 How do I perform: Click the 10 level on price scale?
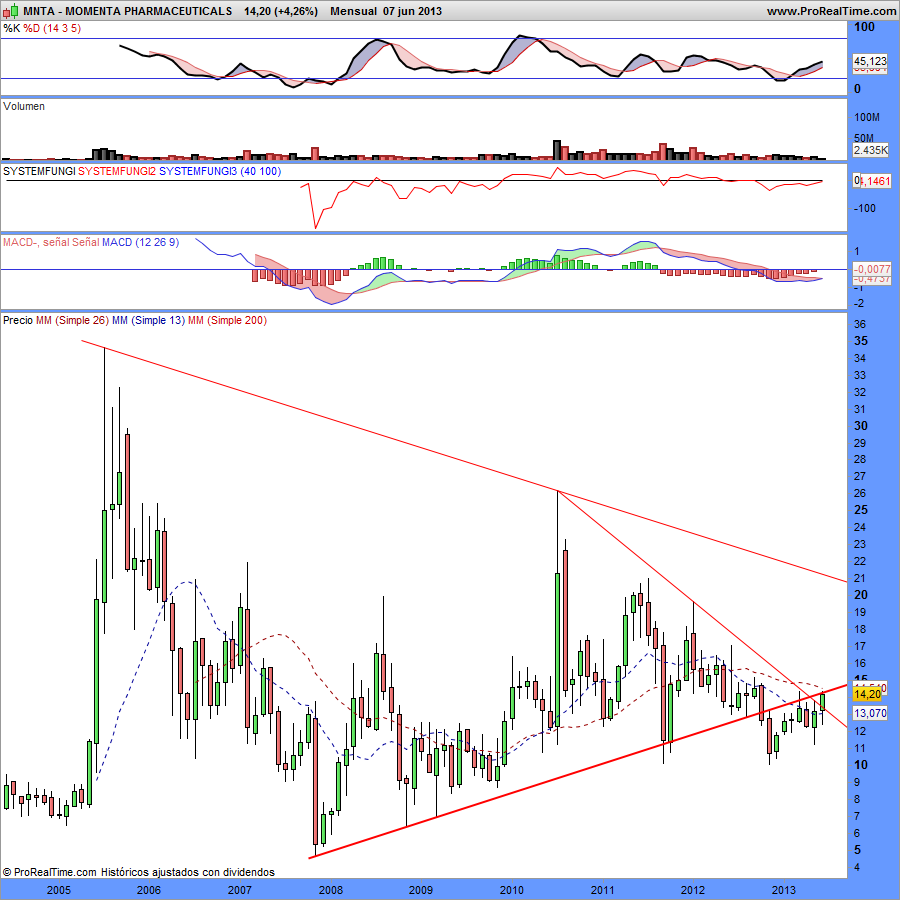click(861, 765)
